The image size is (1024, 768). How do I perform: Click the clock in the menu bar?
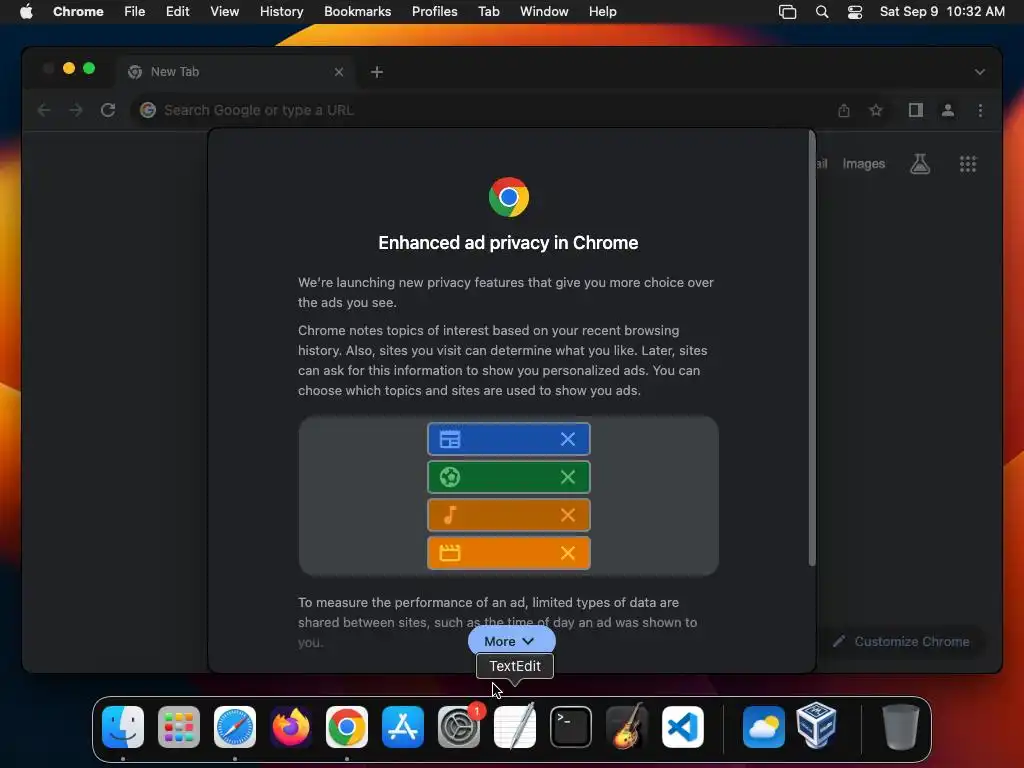[942, 12]
